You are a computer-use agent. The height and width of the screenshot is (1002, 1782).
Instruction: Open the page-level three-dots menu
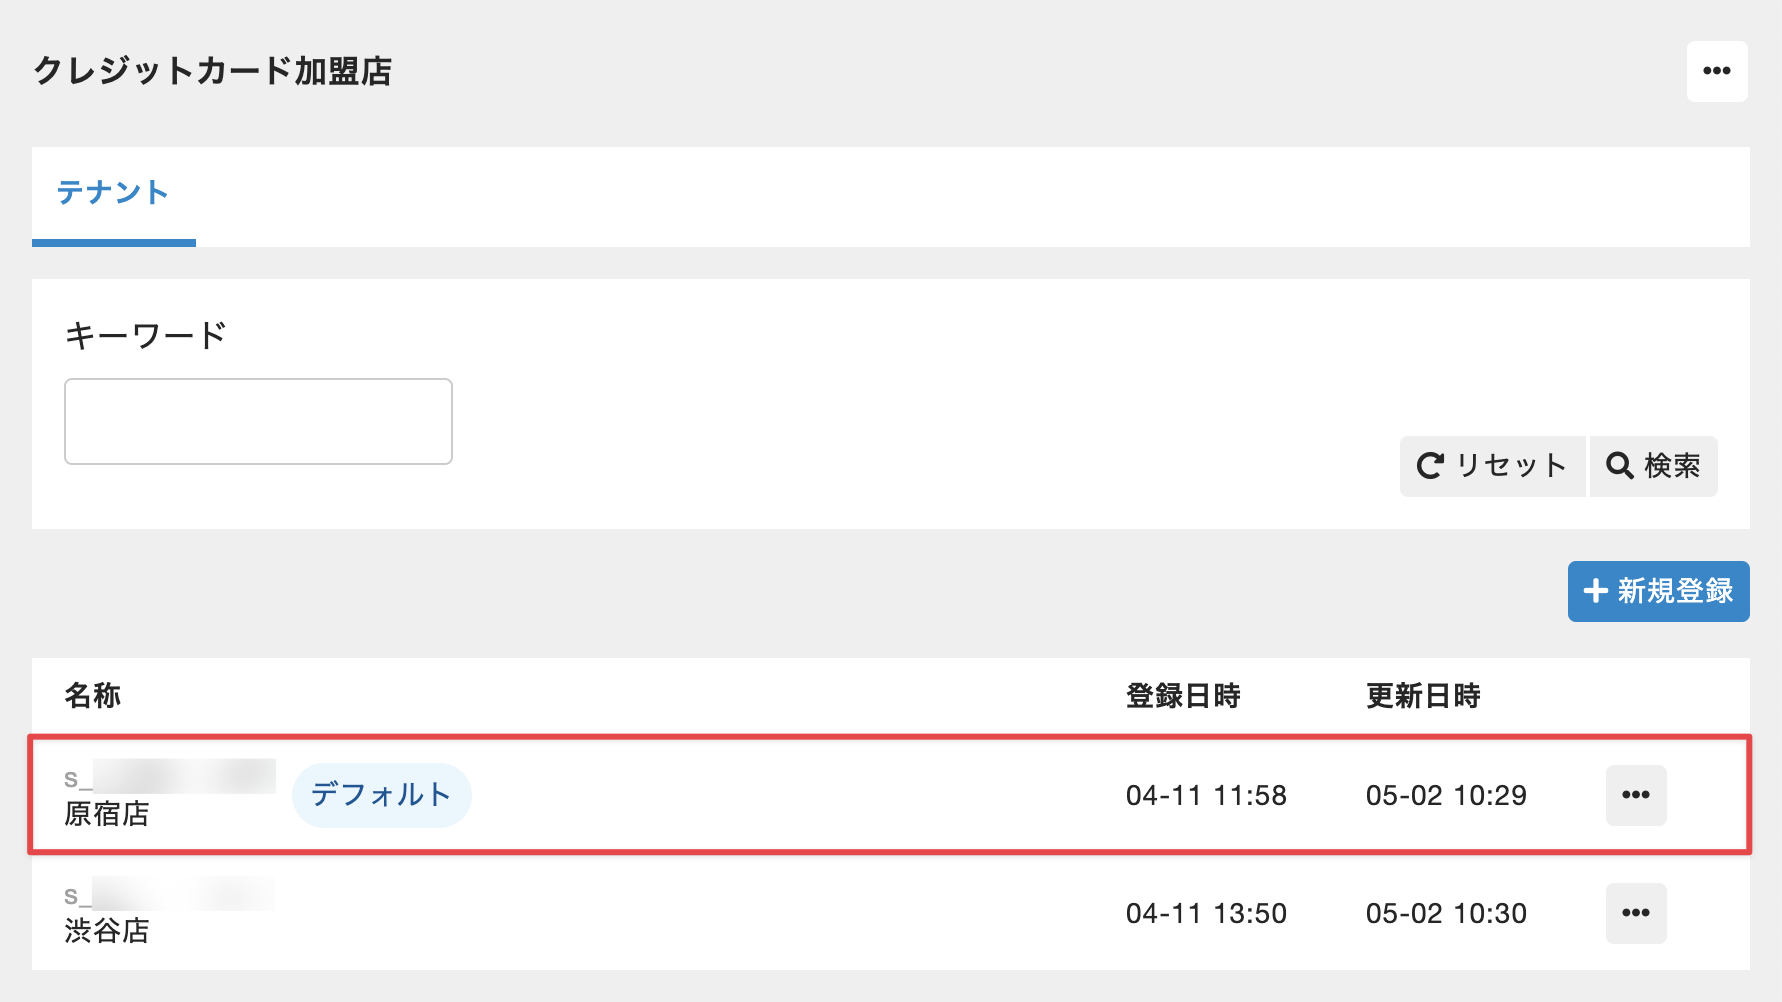[x=1716, y=71]
